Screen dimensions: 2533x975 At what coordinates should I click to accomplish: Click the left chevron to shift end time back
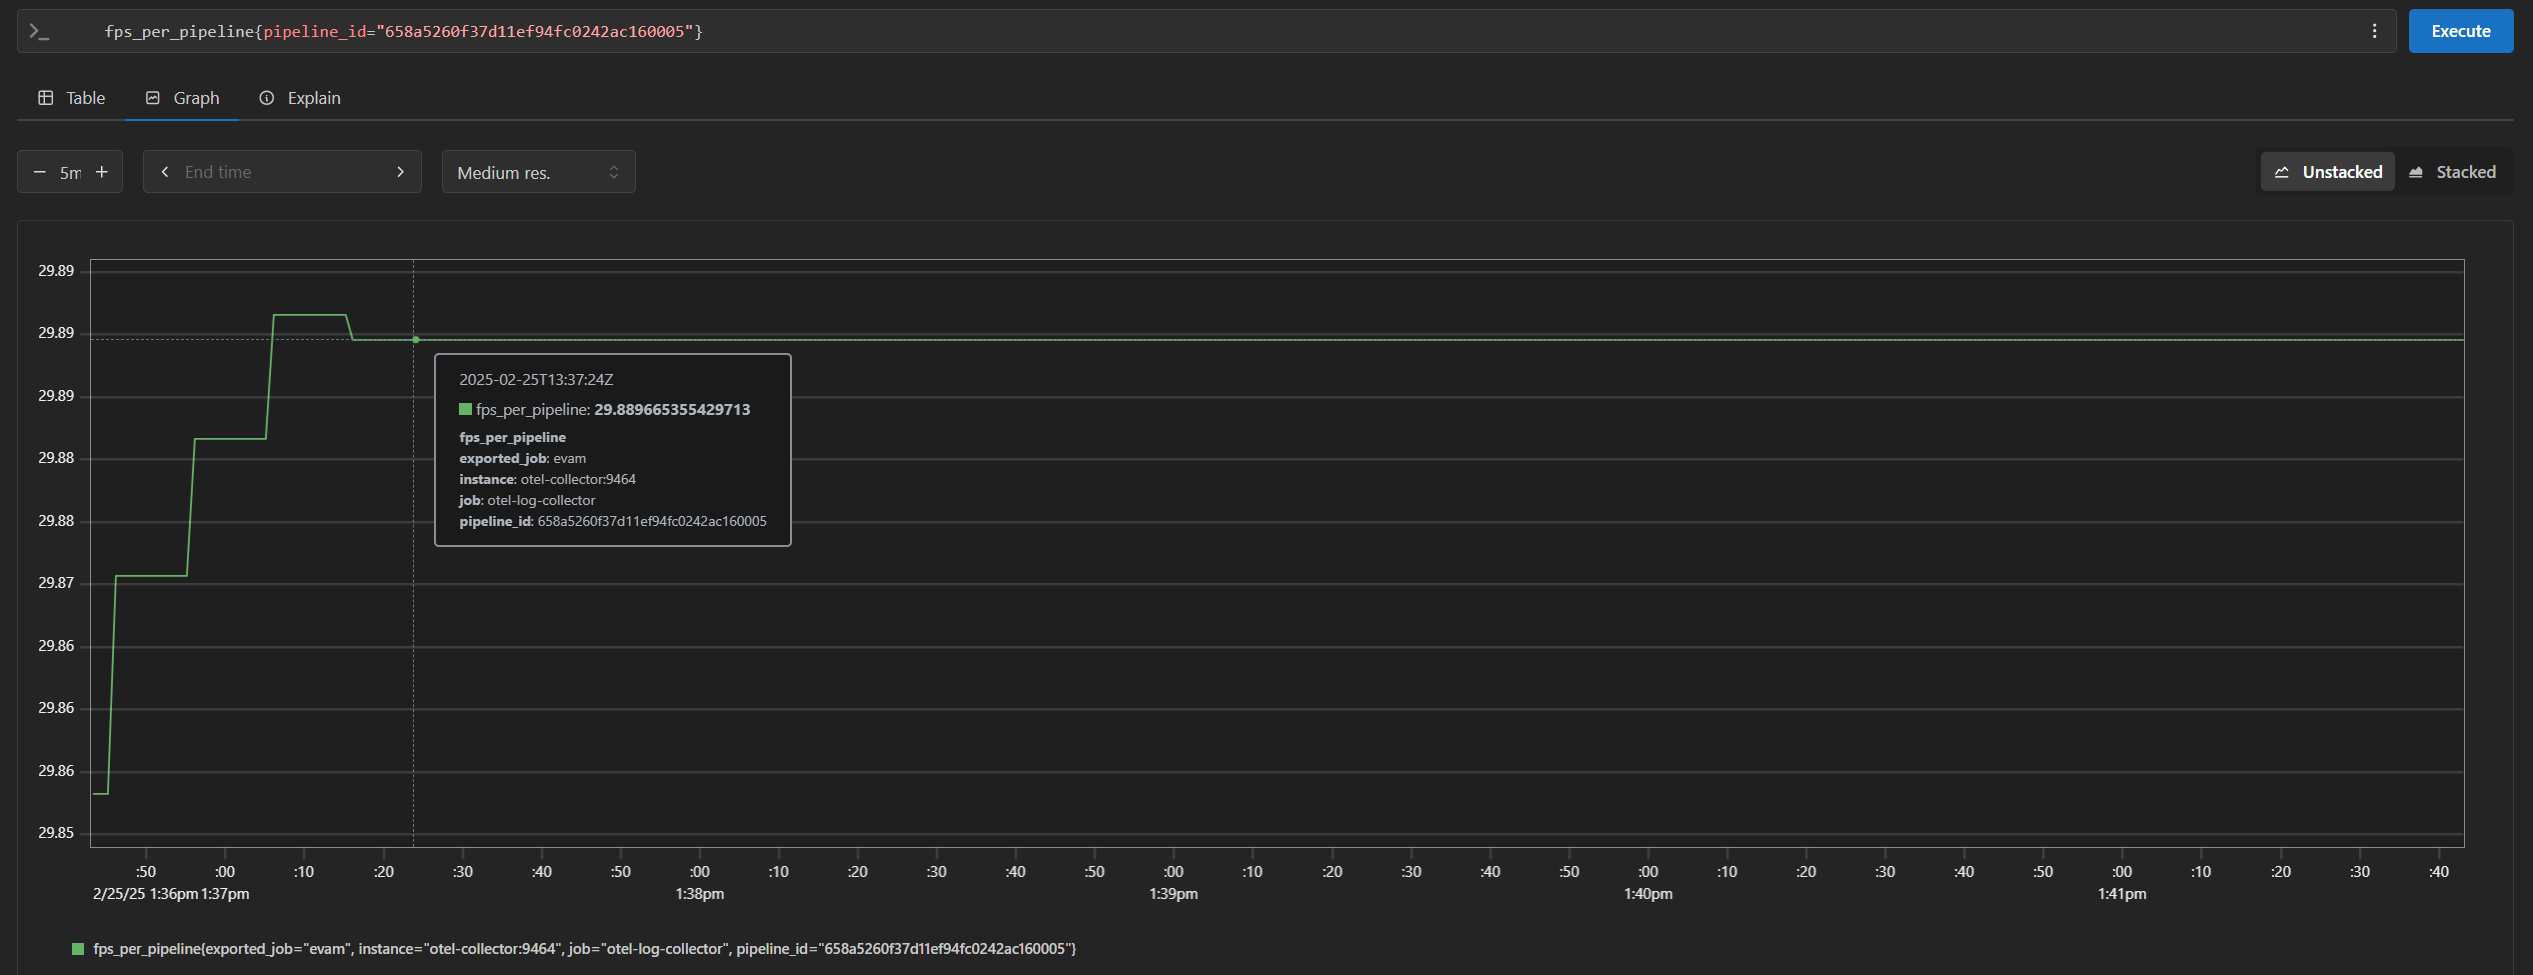[x=165, y=171]
